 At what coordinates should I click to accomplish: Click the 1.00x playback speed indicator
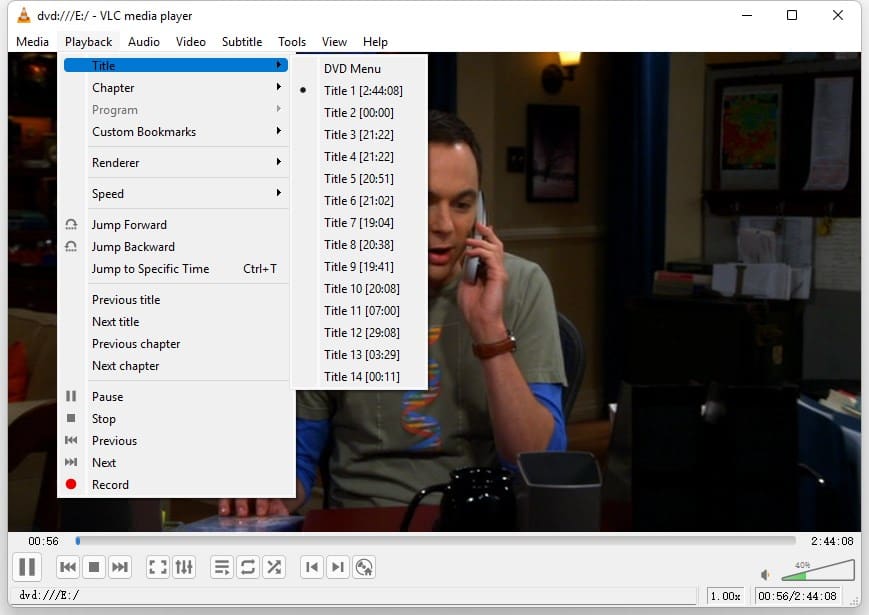pos(725,596)
